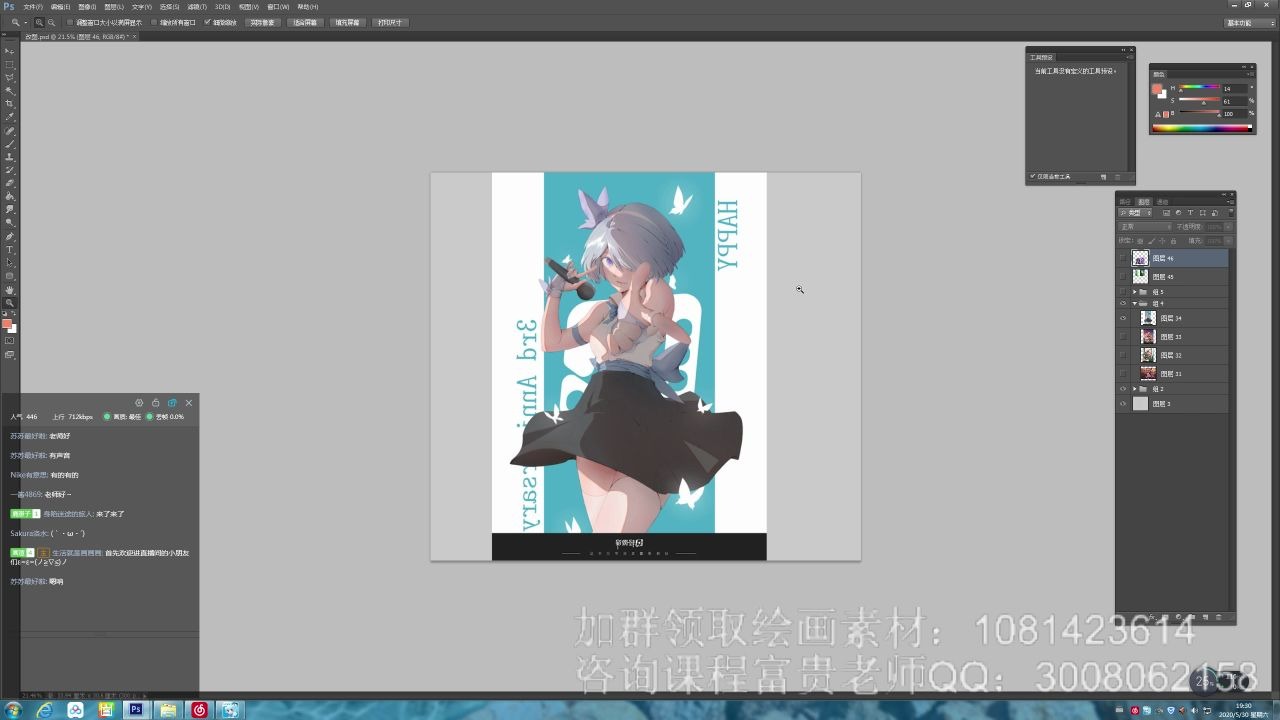Select the Dodge tool
Image resolution: width=1280 pixels, height=720 pixels.
tap(10, 223)
